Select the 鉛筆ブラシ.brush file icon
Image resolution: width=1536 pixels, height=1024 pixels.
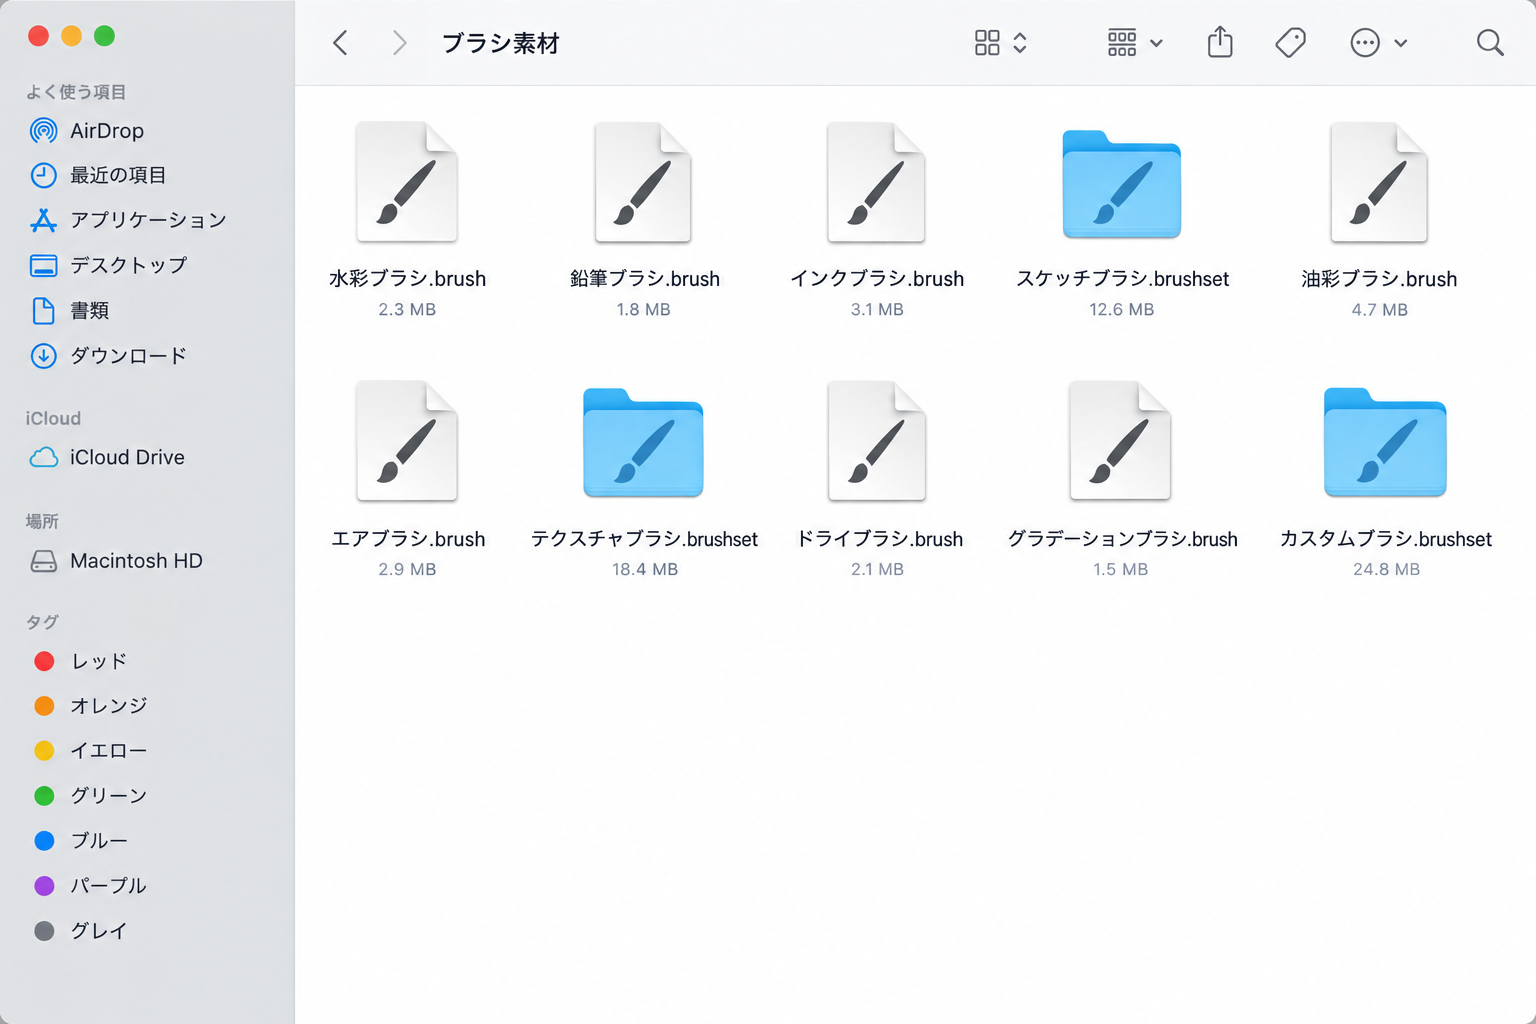[x=643, y=182]
